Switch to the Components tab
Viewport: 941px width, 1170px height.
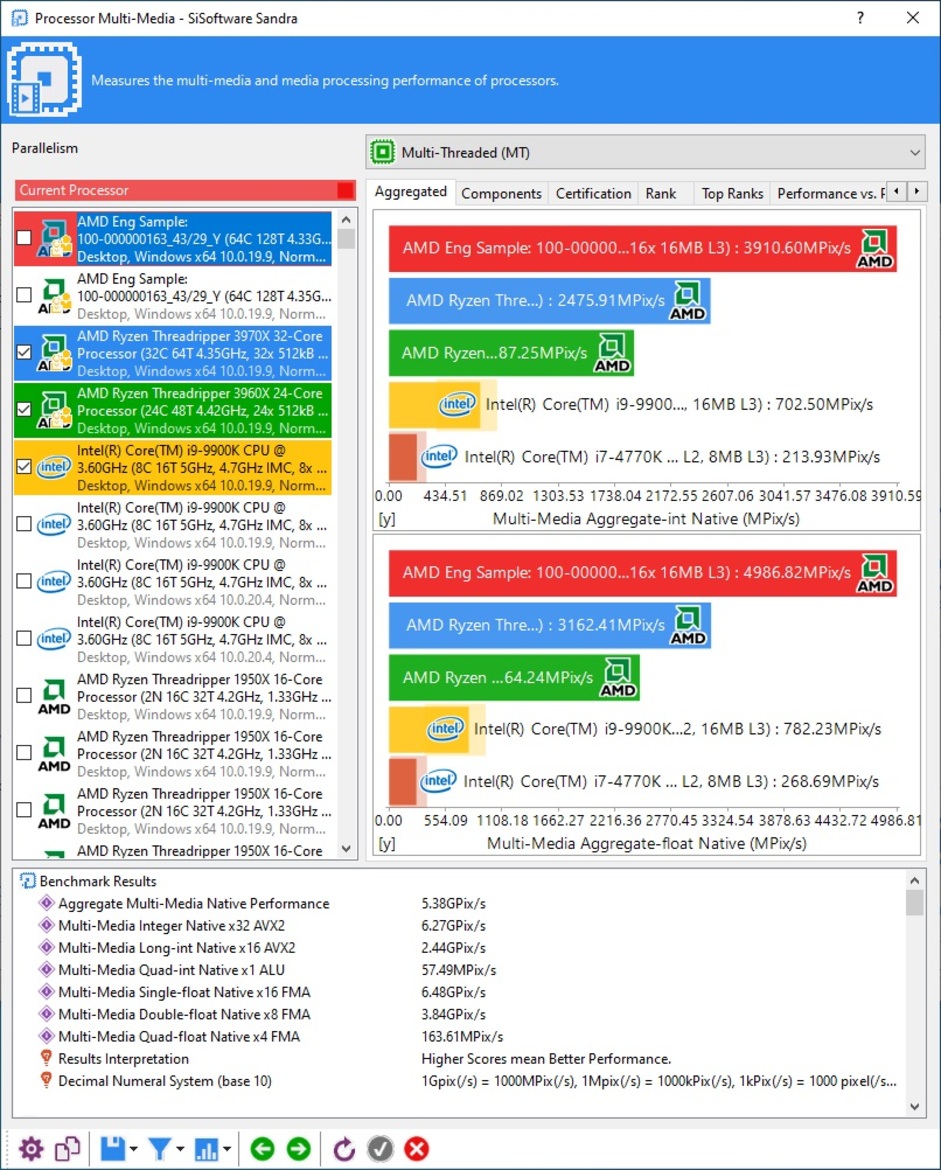coord(501,194)
